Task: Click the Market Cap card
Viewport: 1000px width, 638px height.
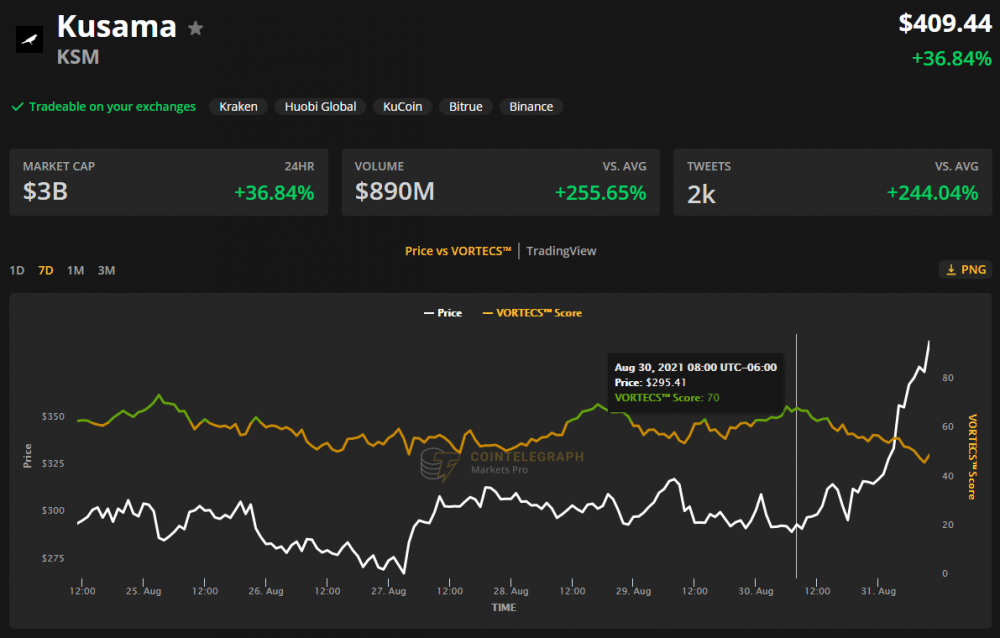Action: [x=168, y=182]
